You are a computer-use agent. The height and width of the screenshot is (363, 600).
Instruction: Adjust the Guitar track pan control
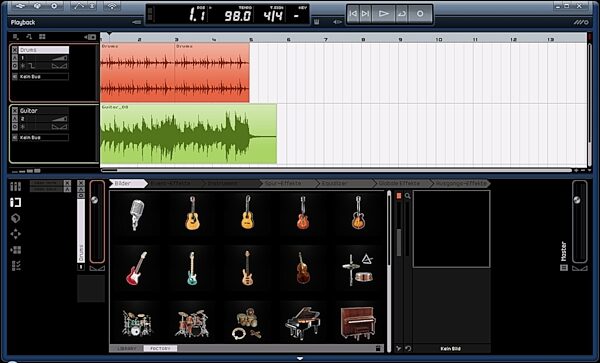pyautogui.click(x=59, y=127)
